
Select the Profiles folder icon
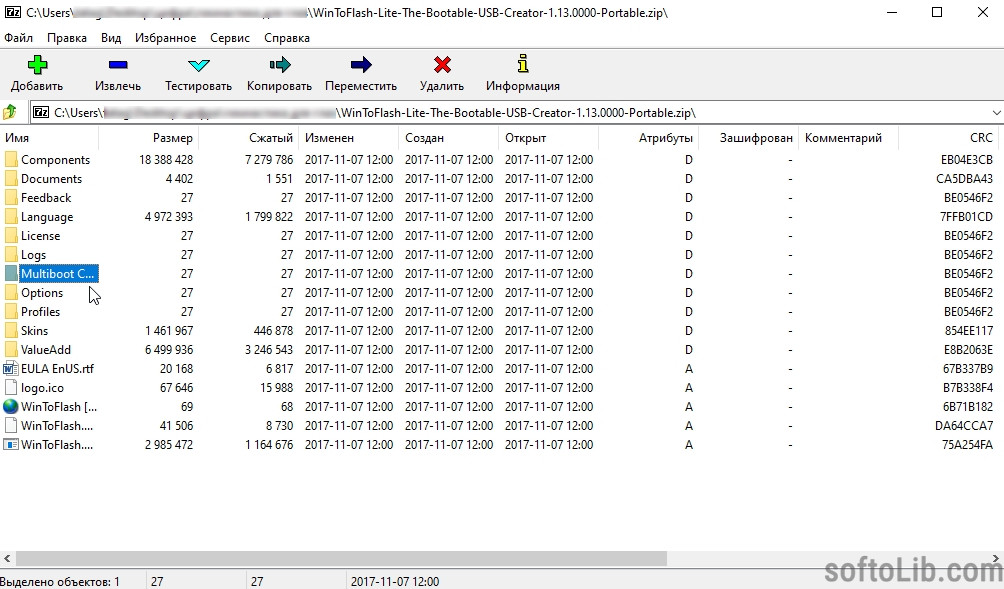coord(11,312)
